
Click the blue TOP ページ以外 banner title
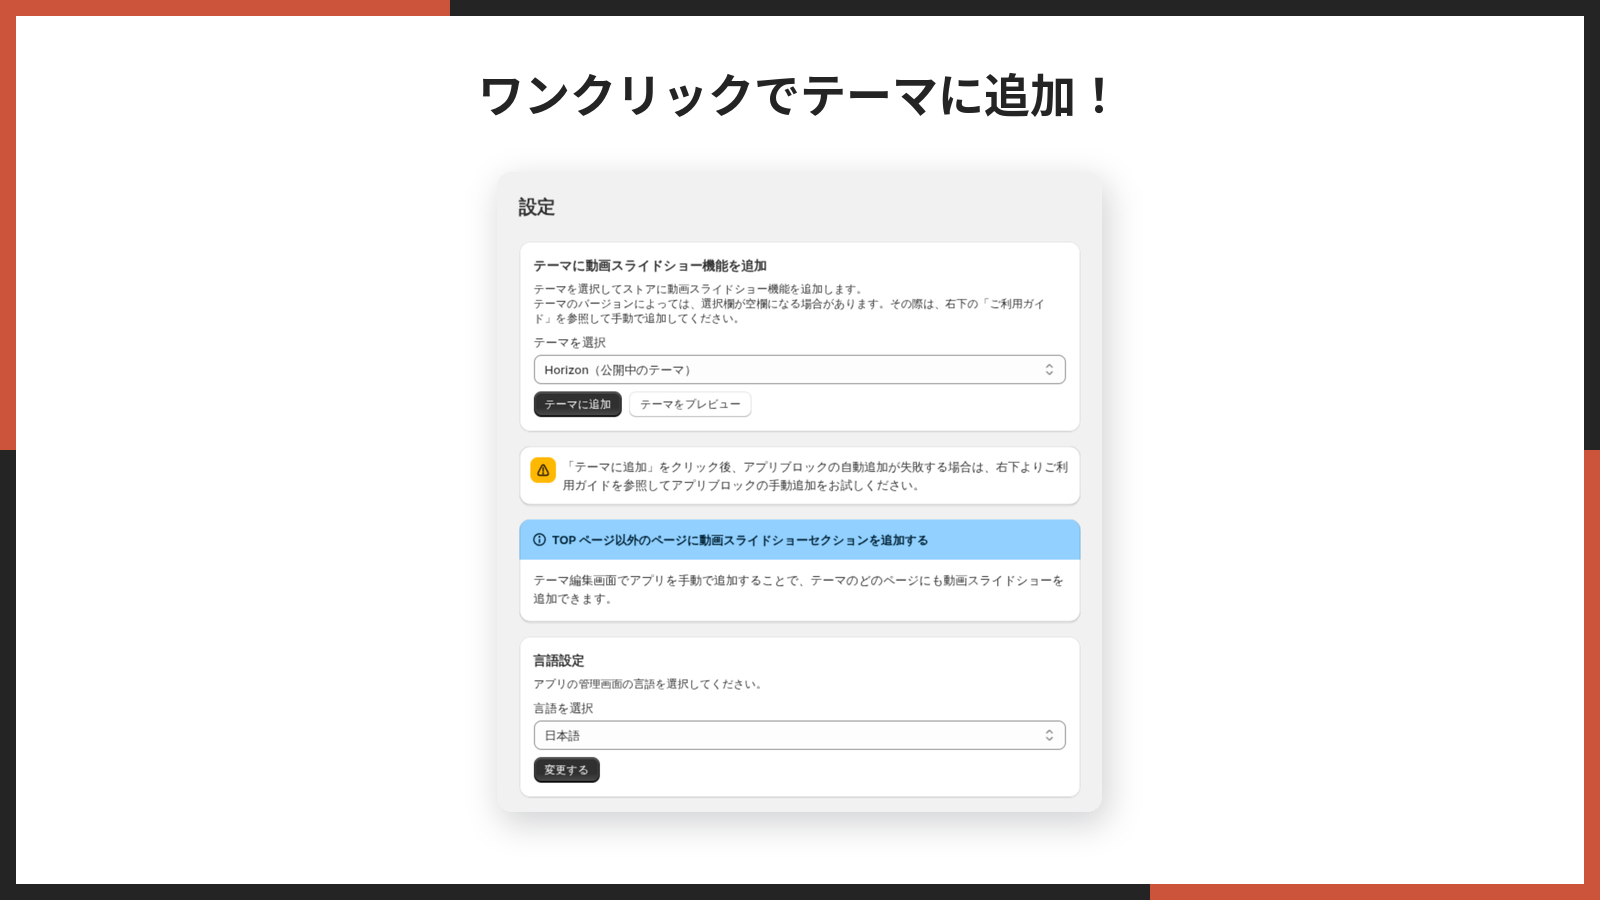[x=740, y=540]
